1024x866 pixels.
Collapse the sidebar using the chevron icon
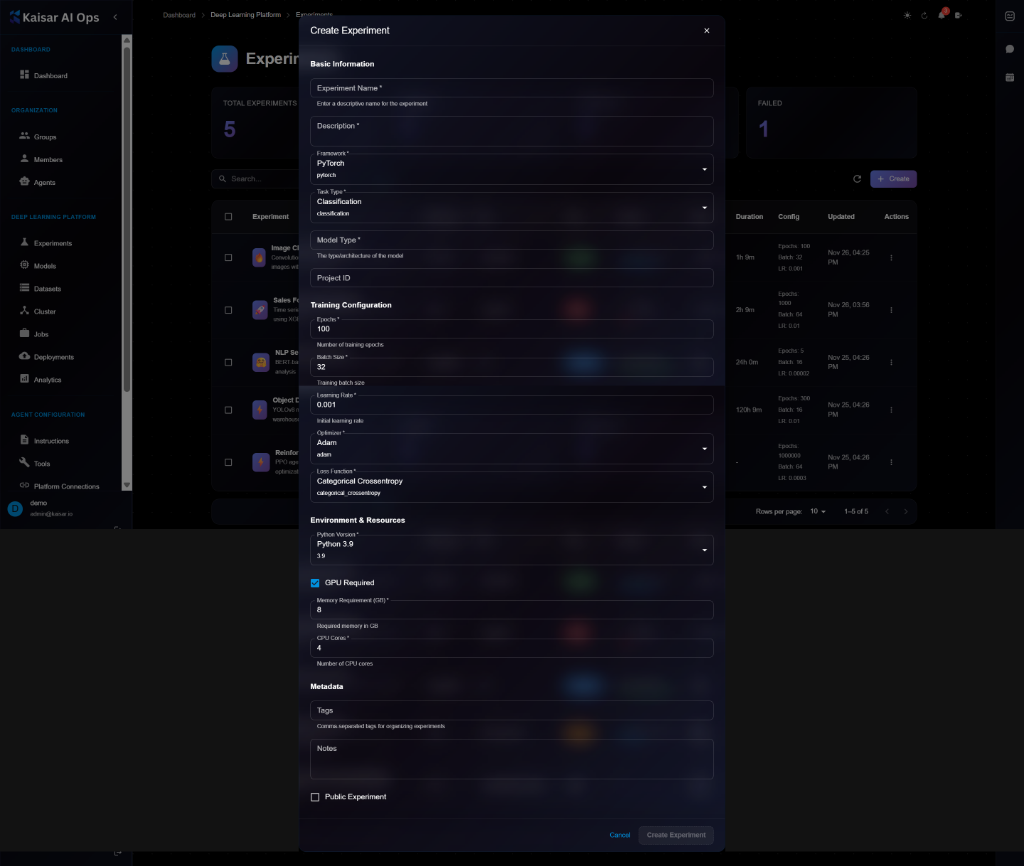[115, 17]
